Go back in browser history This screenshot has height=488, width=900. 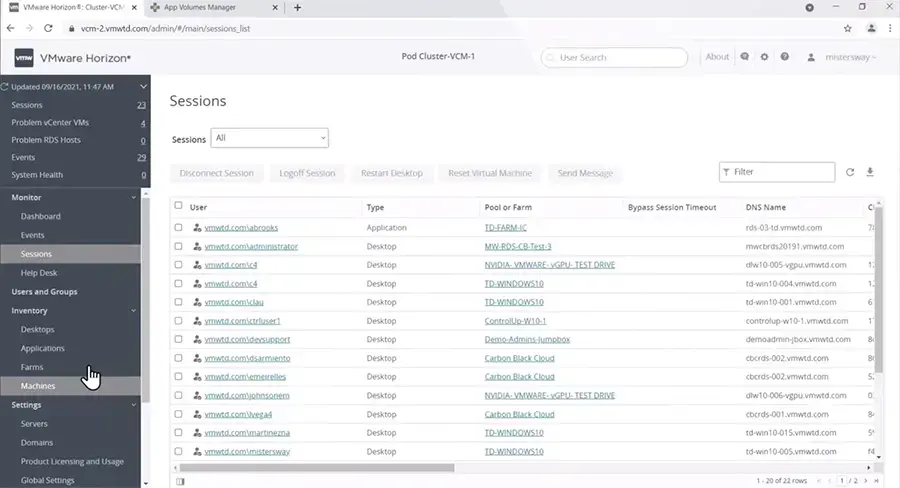(x=10, y=28)
